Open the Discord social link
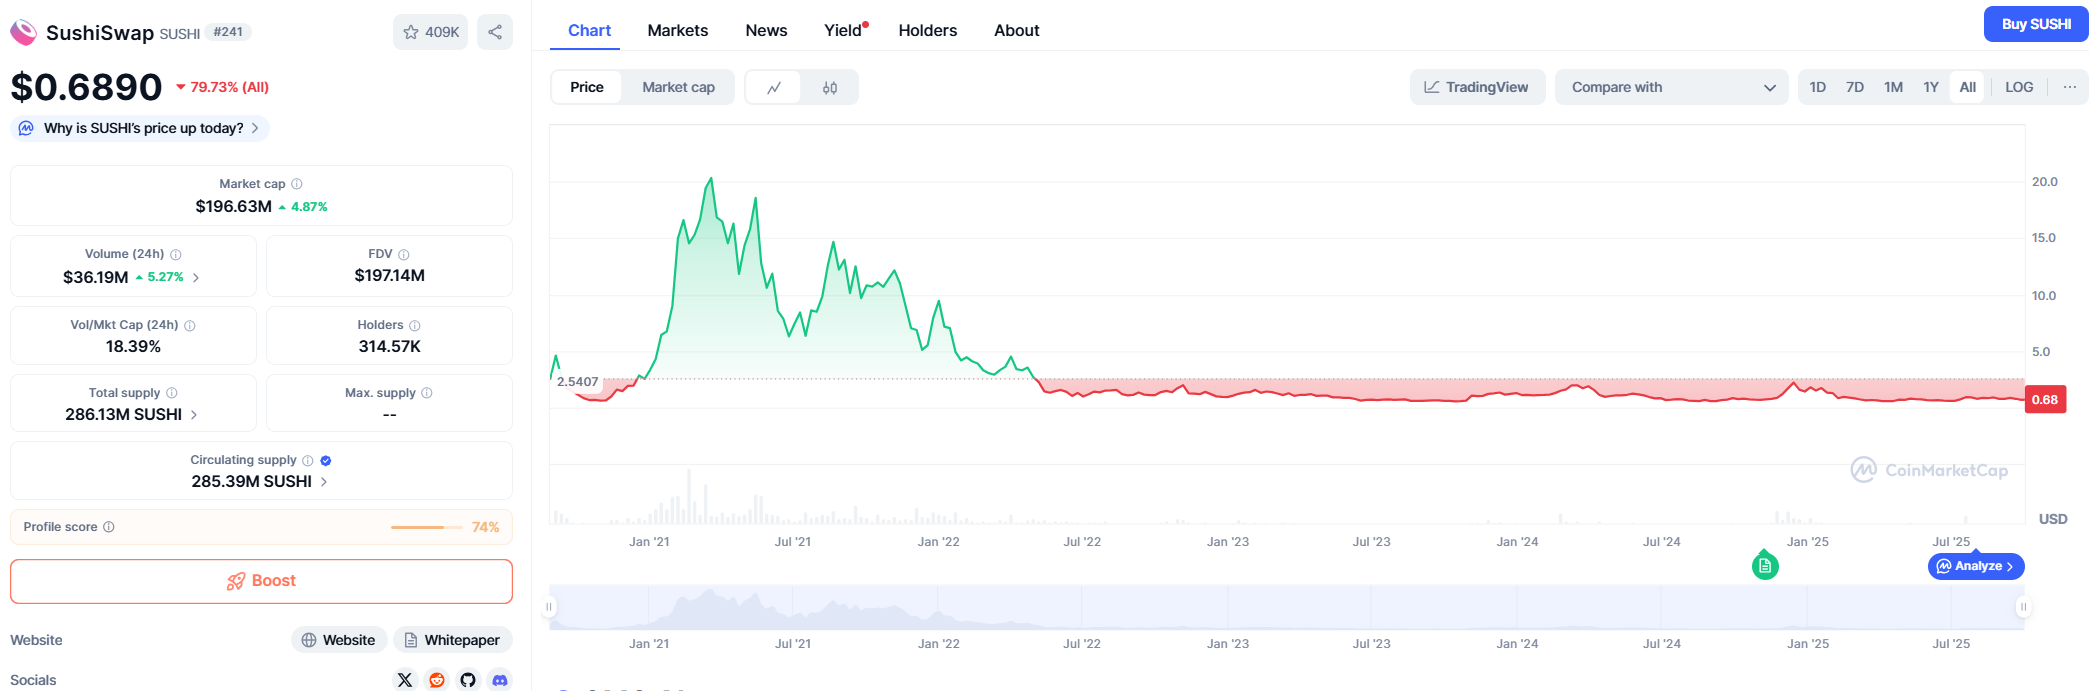Viewport: 2089px width, 691px height. click(x=500, y=680)
